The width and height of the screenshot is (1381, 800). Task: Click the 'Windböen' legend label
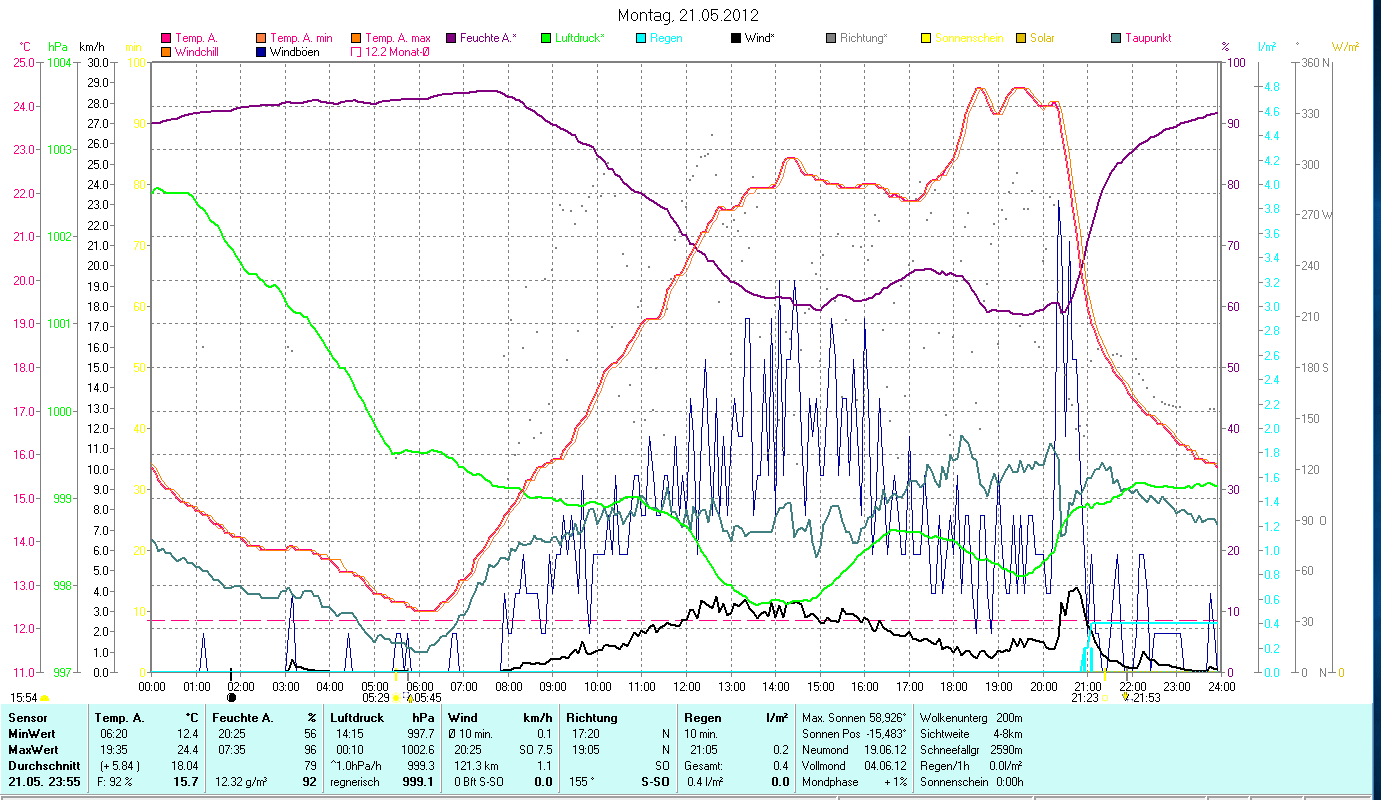point(295,52)
